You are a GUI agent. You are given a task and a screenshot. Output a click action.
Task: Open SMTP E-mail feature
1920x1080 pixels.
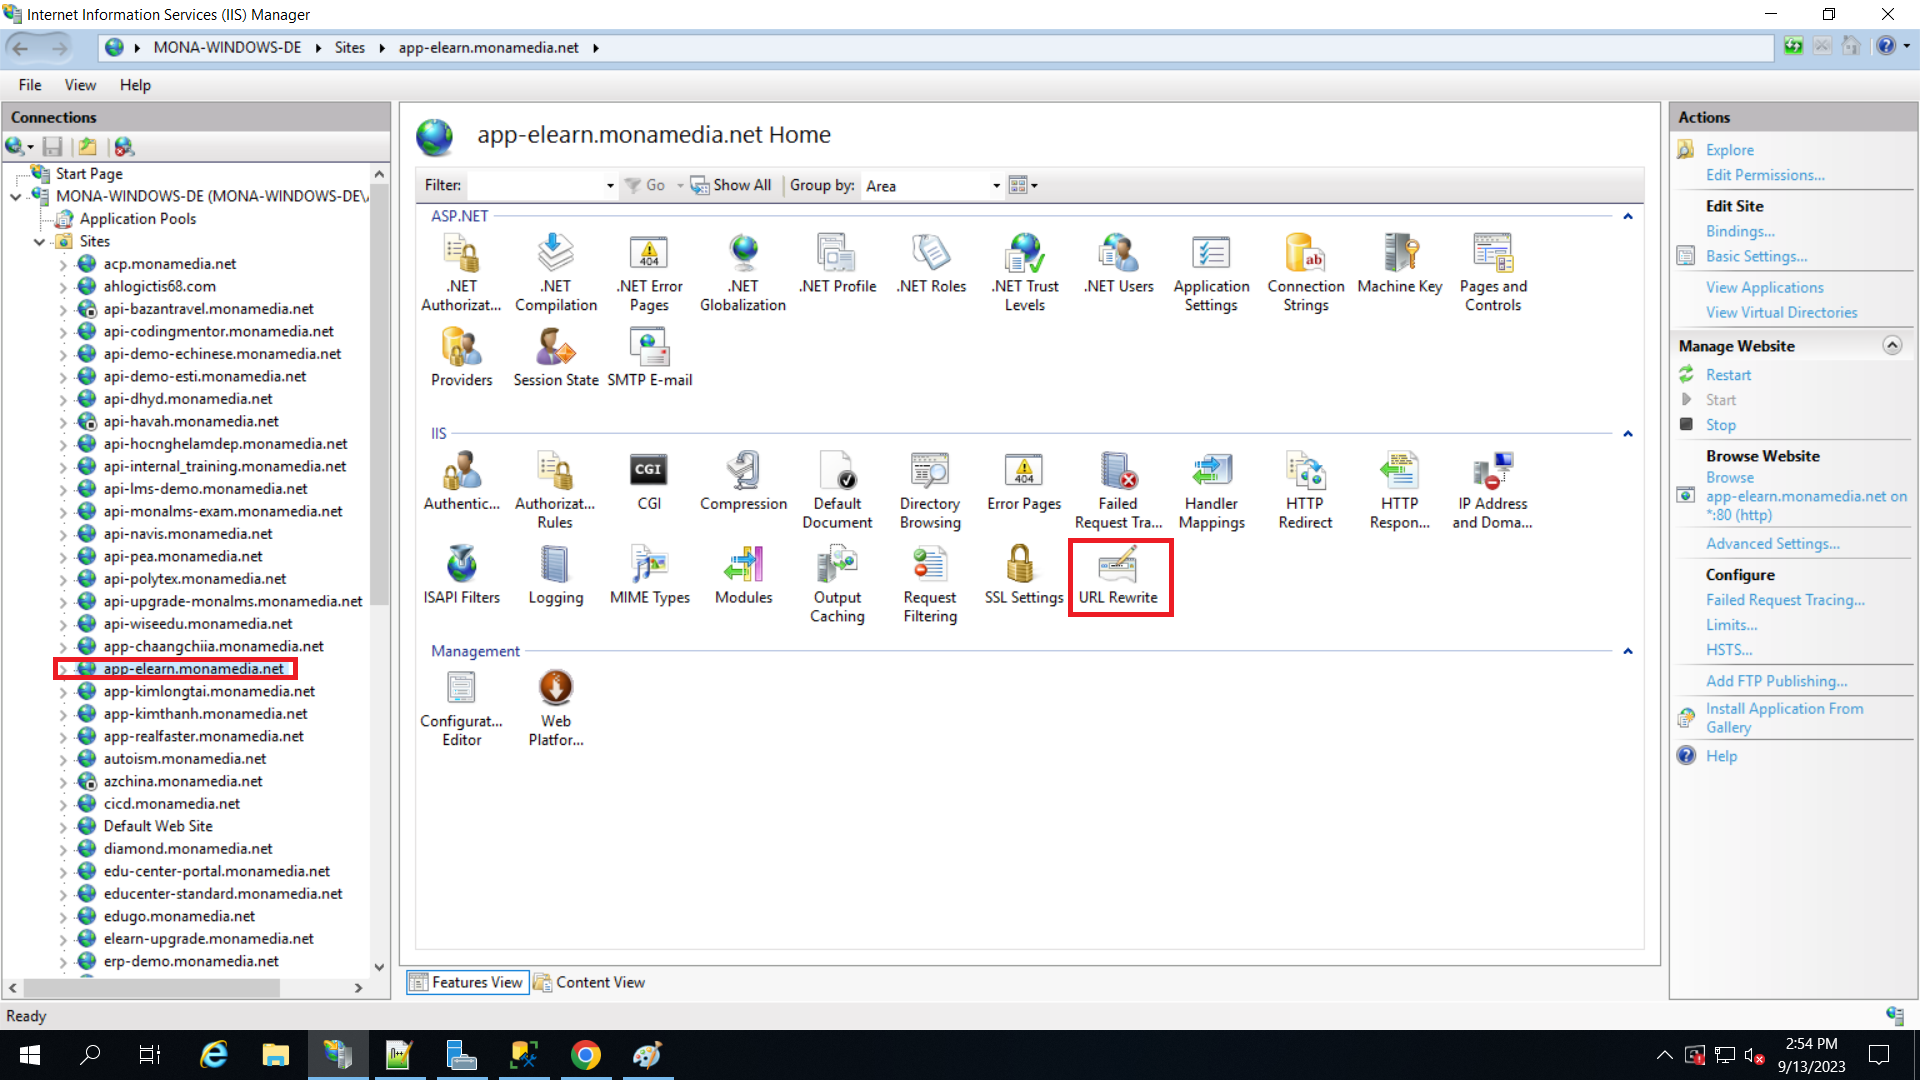coord(649,358)
